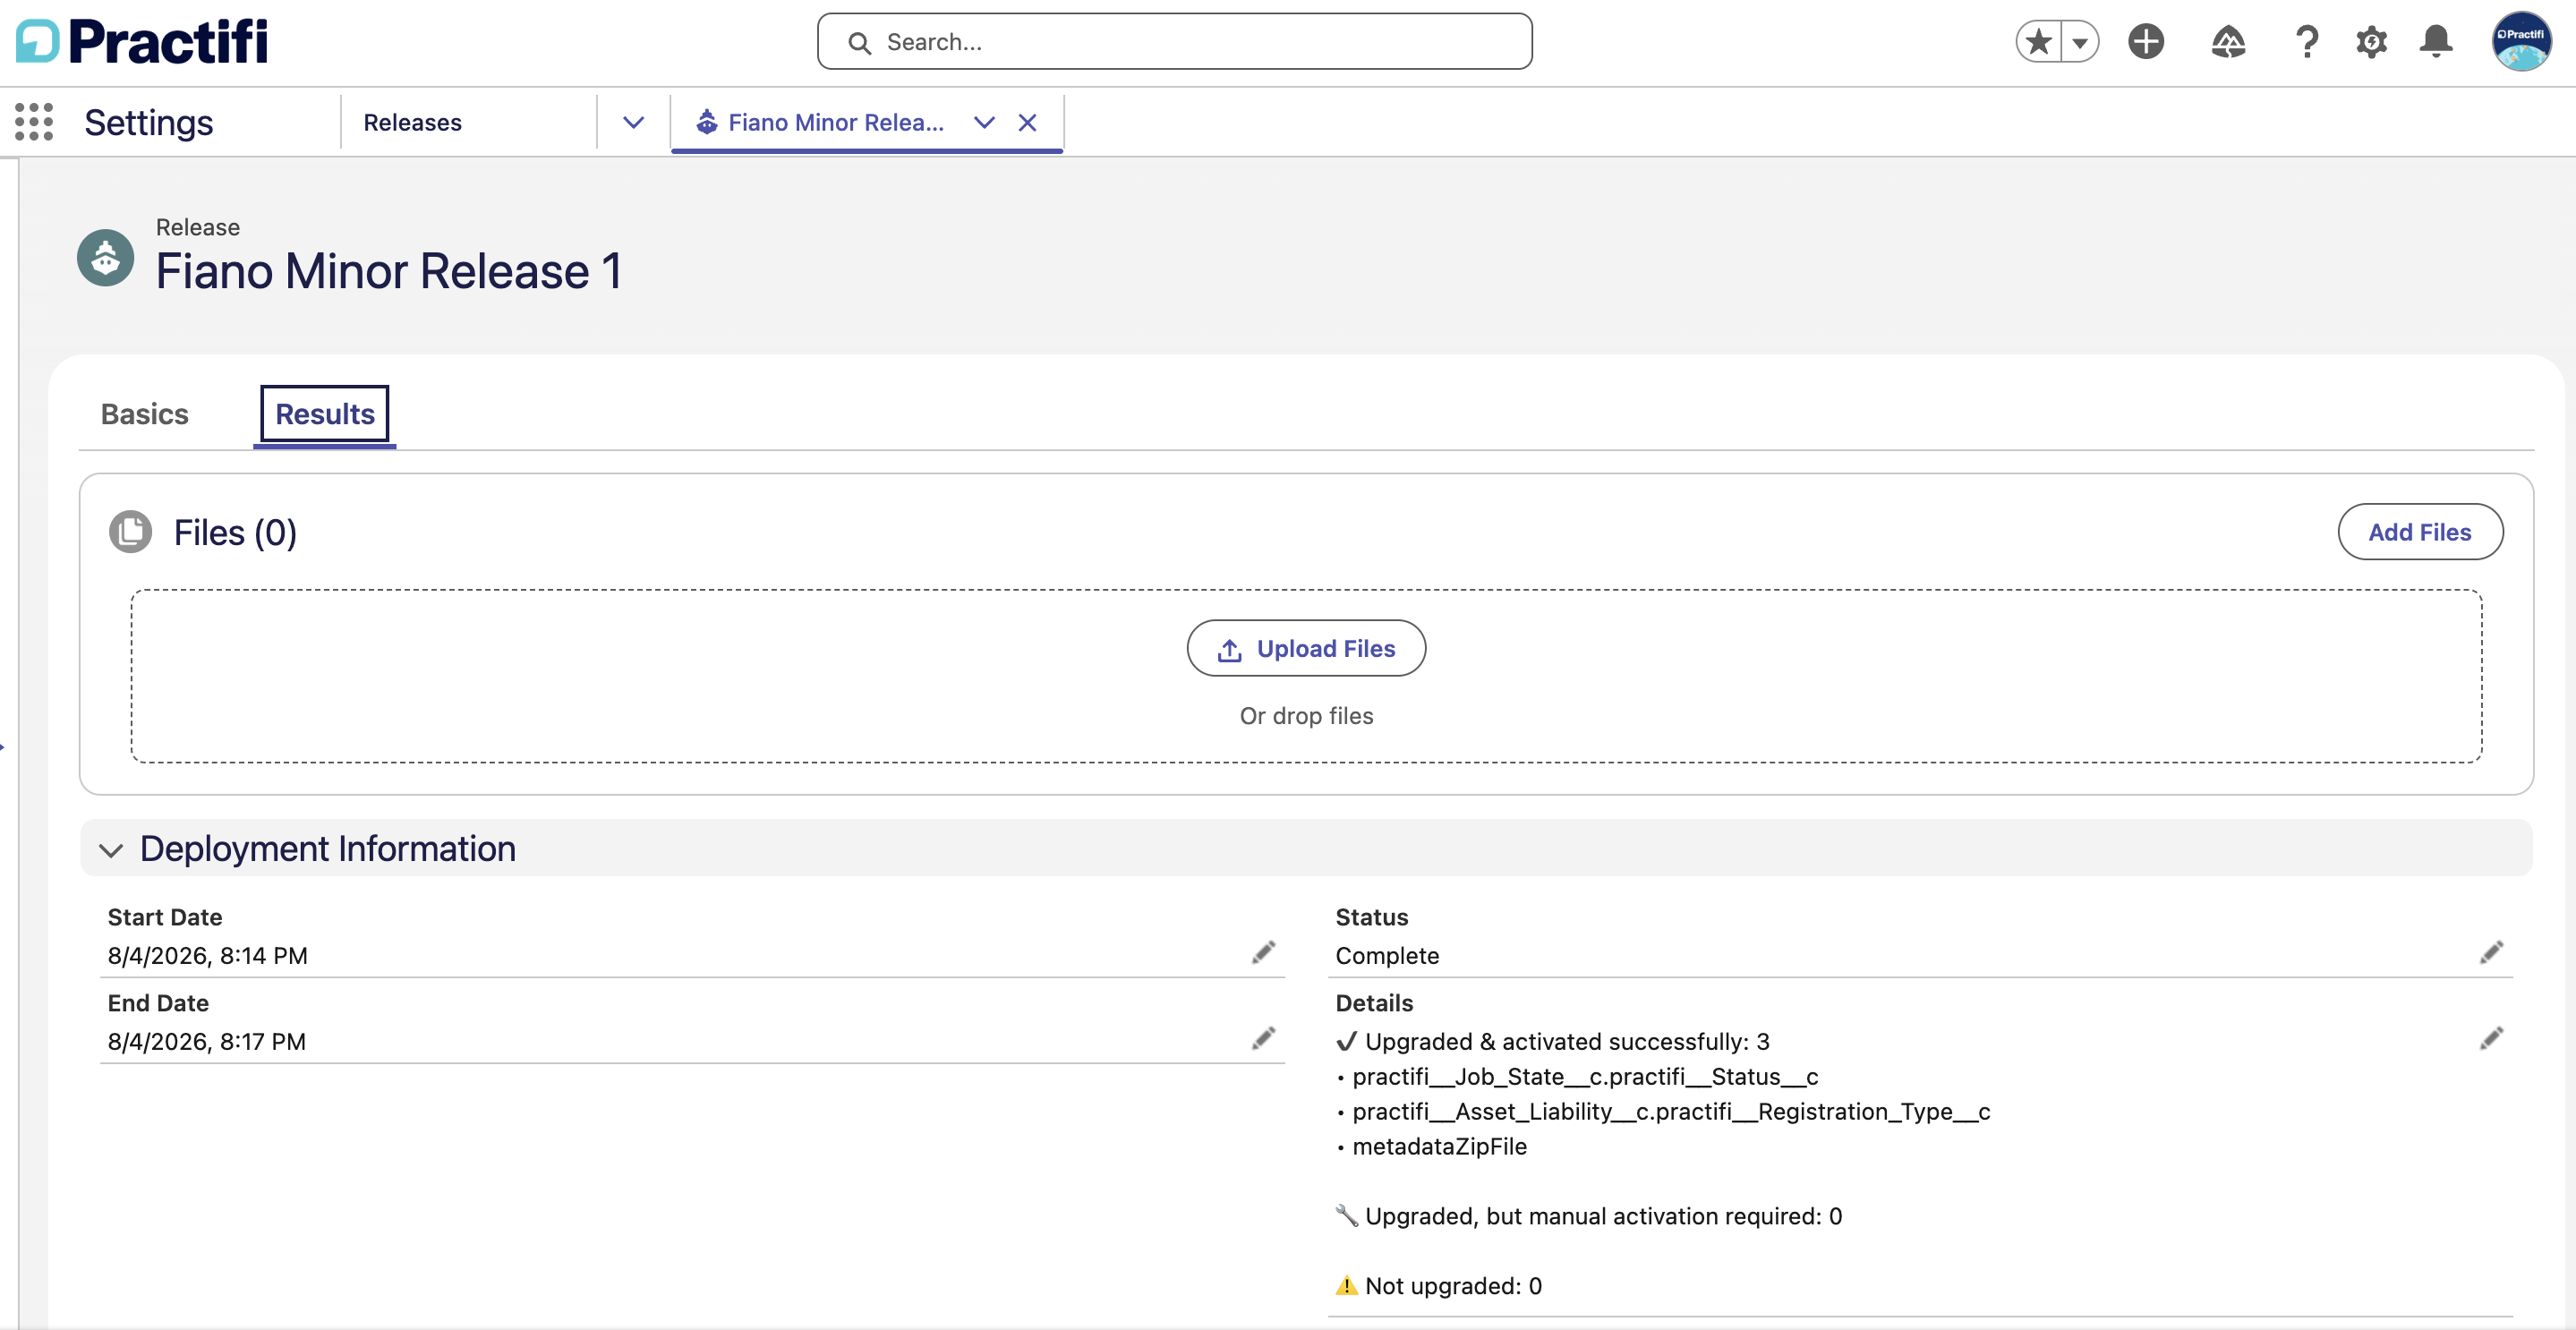The image size is (2576, 1330).
Task: Open the Global Actions plus menu
Action: point(2146,42)
